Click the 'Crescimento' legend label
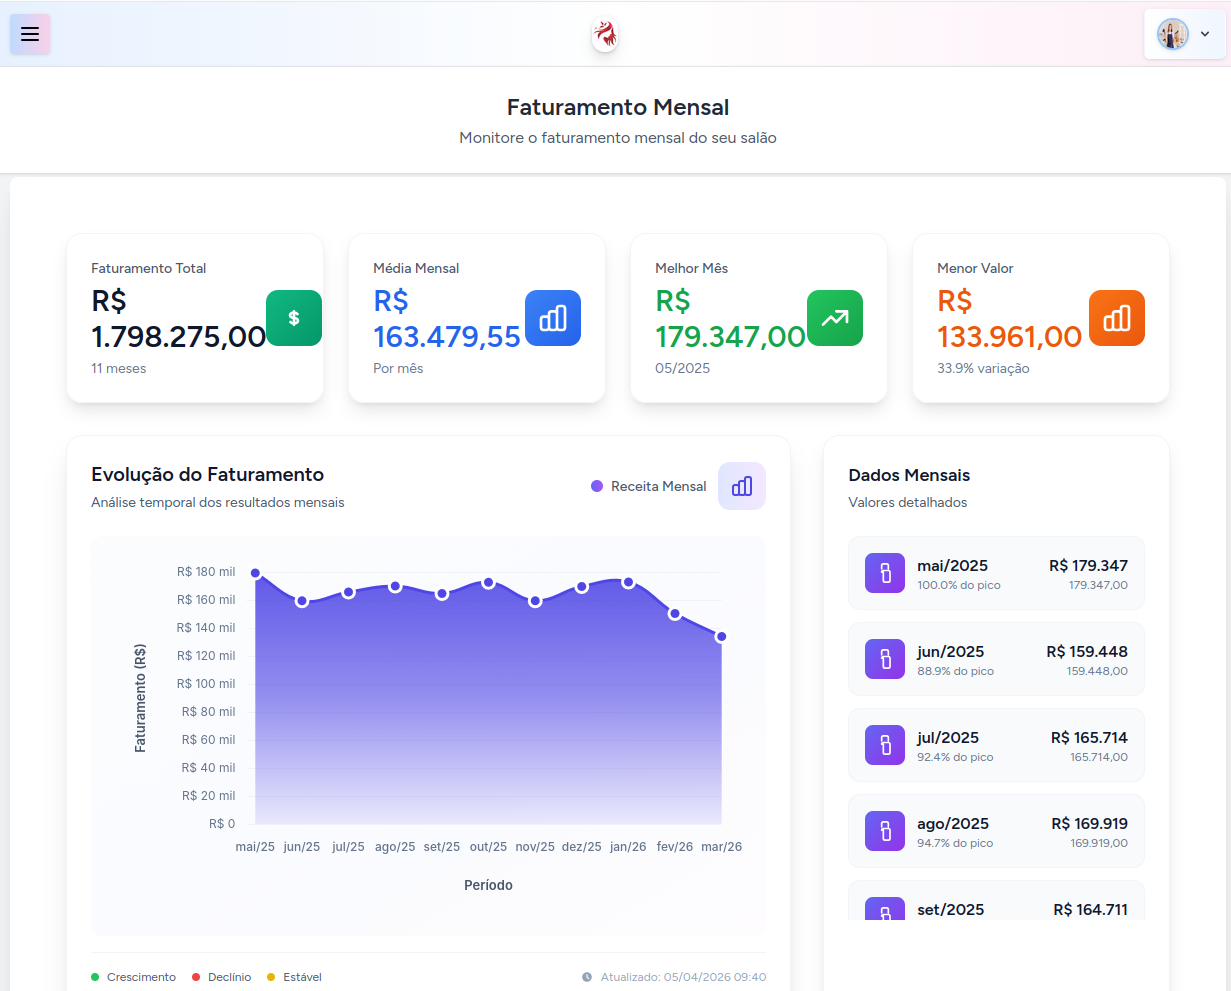 point(141,977)
